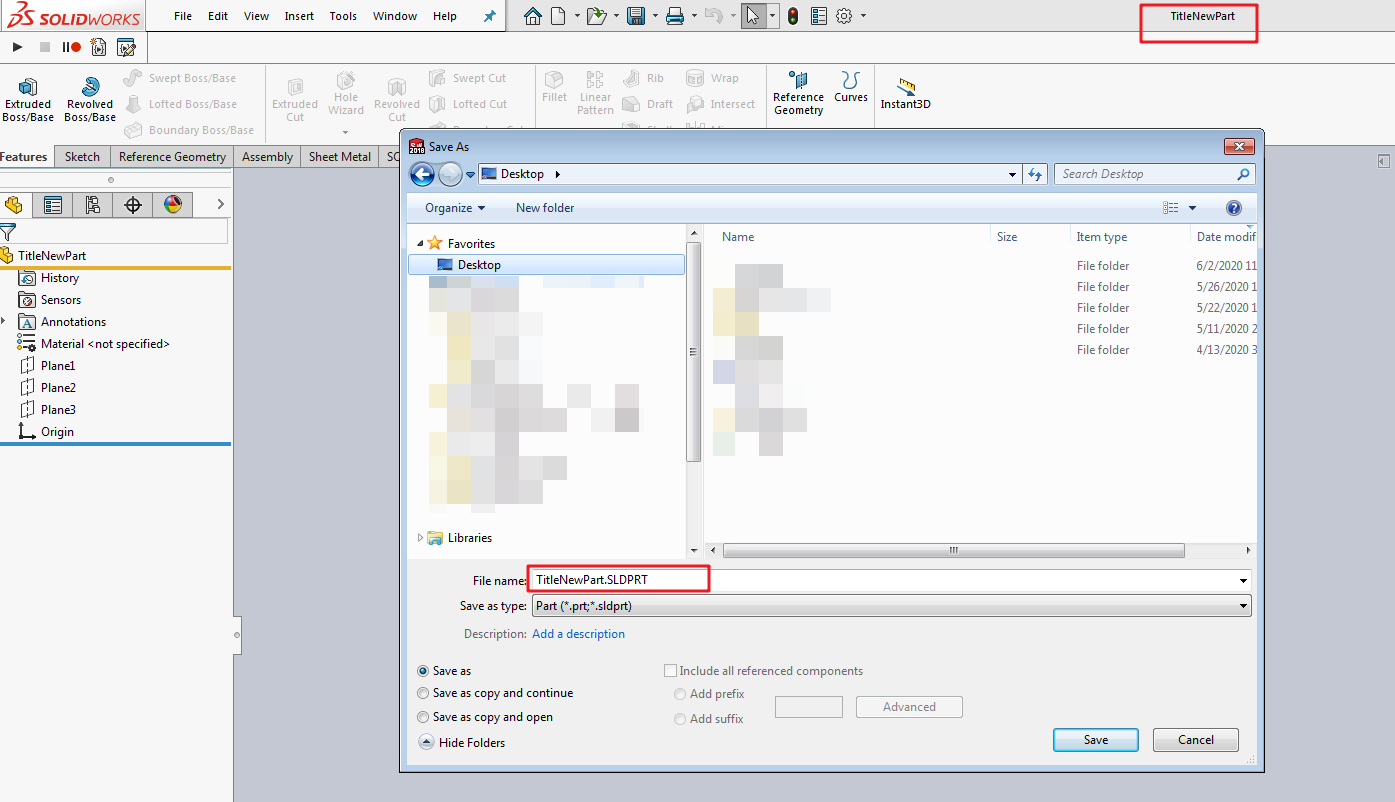1395x802 pixels.
Task: Select 'Save as copy and continue' option
Action: [424, 693]
